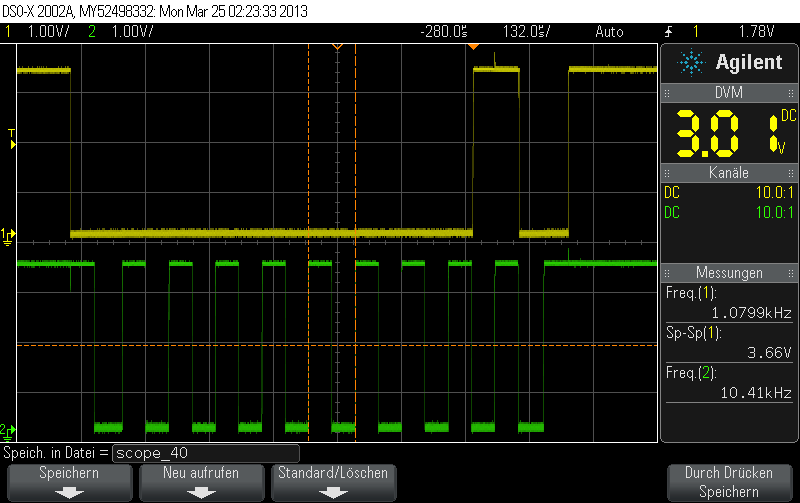This screenshot has width=800, height=503.
Task: Select the Messungen panel header
Action: 729,273
